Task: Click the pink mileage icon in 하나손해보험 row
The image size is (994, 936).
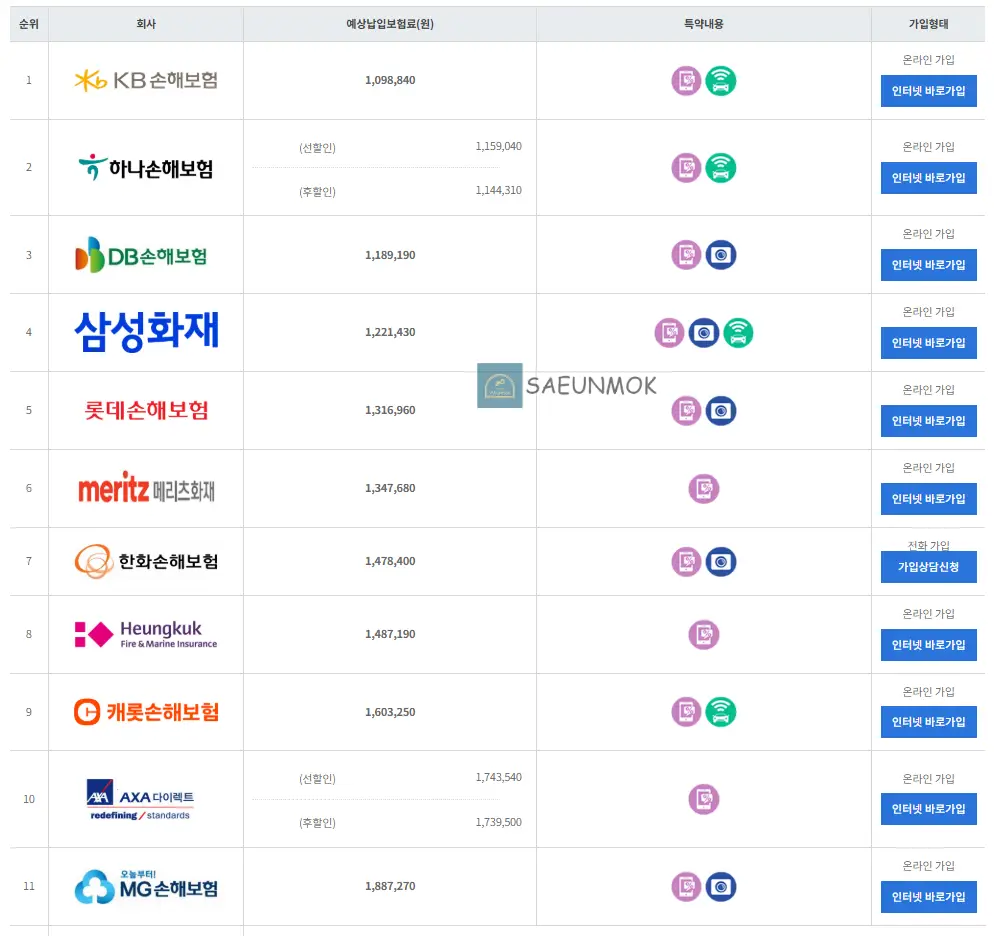Action: (x=686, y=168)
